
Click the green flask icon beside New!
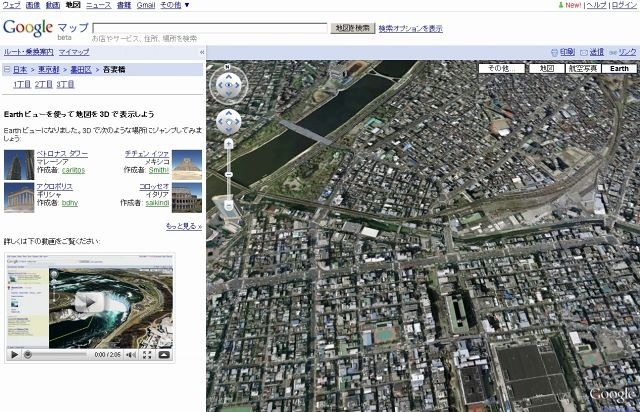tap(561, 5)
